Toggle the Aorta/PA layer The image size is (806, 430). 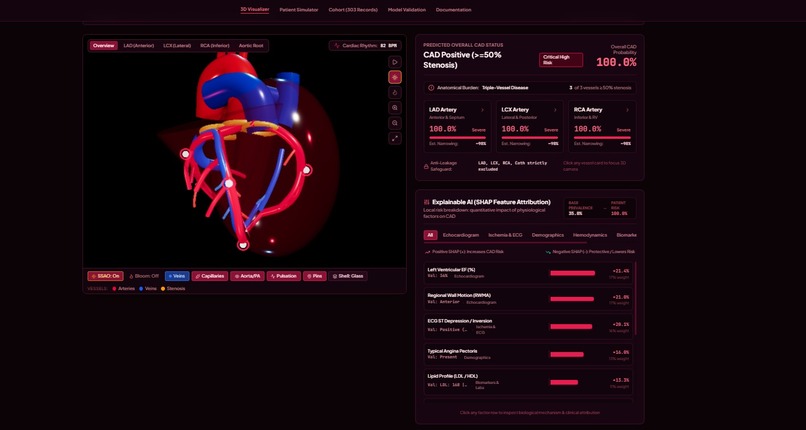(247, 276)
